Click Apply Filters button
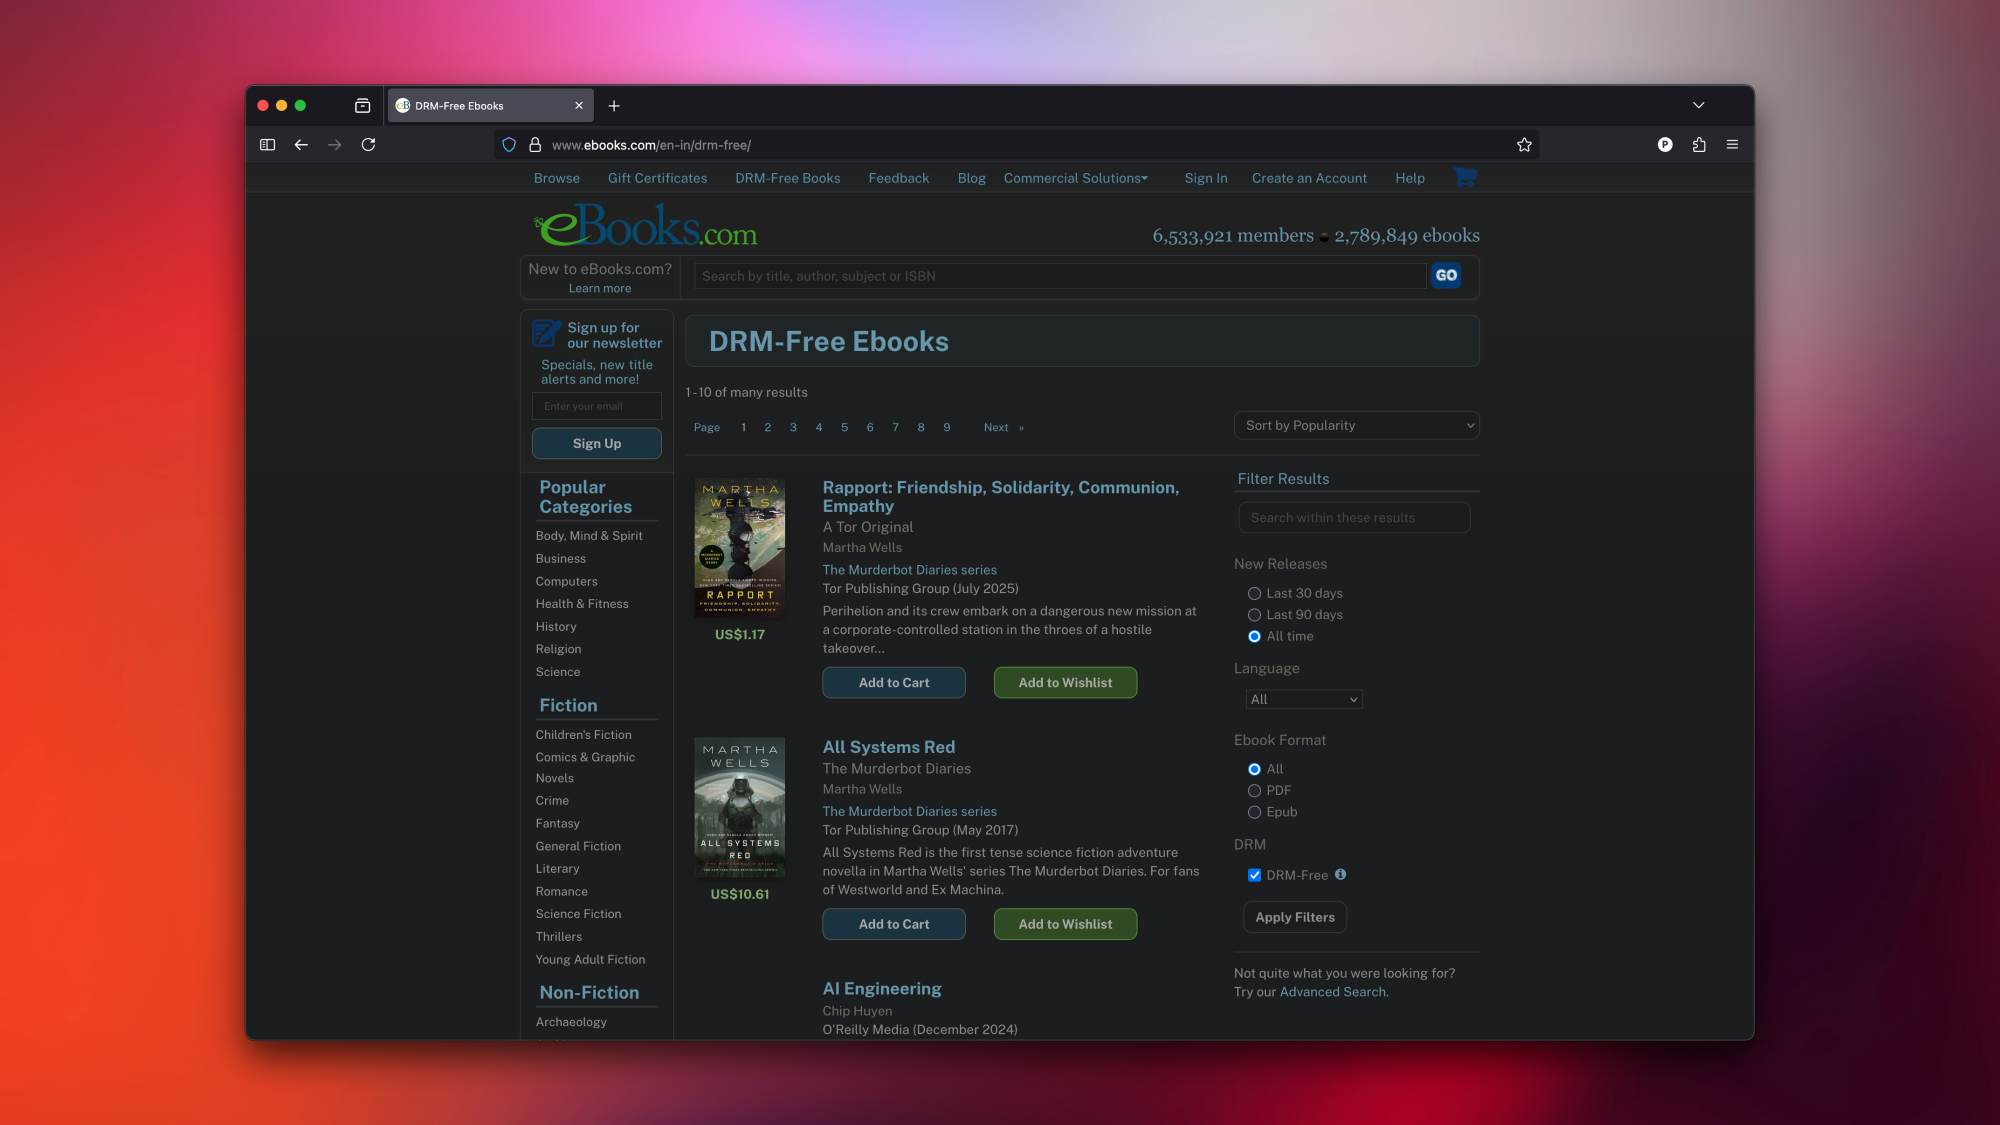The height and width of the screenshot is (1125, 2000). coord(1295,917)
